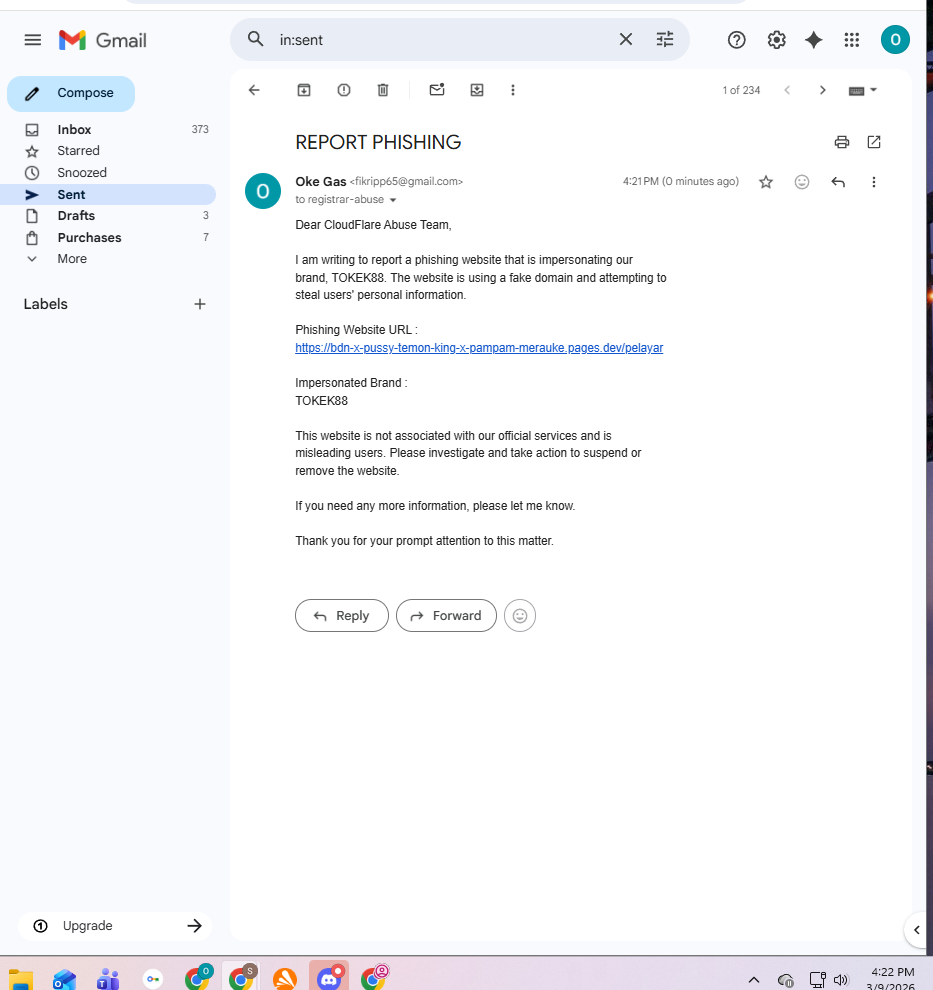Click the search magnifier icon
The height and width of the screenshot is (990, 933).
[256, 39]
